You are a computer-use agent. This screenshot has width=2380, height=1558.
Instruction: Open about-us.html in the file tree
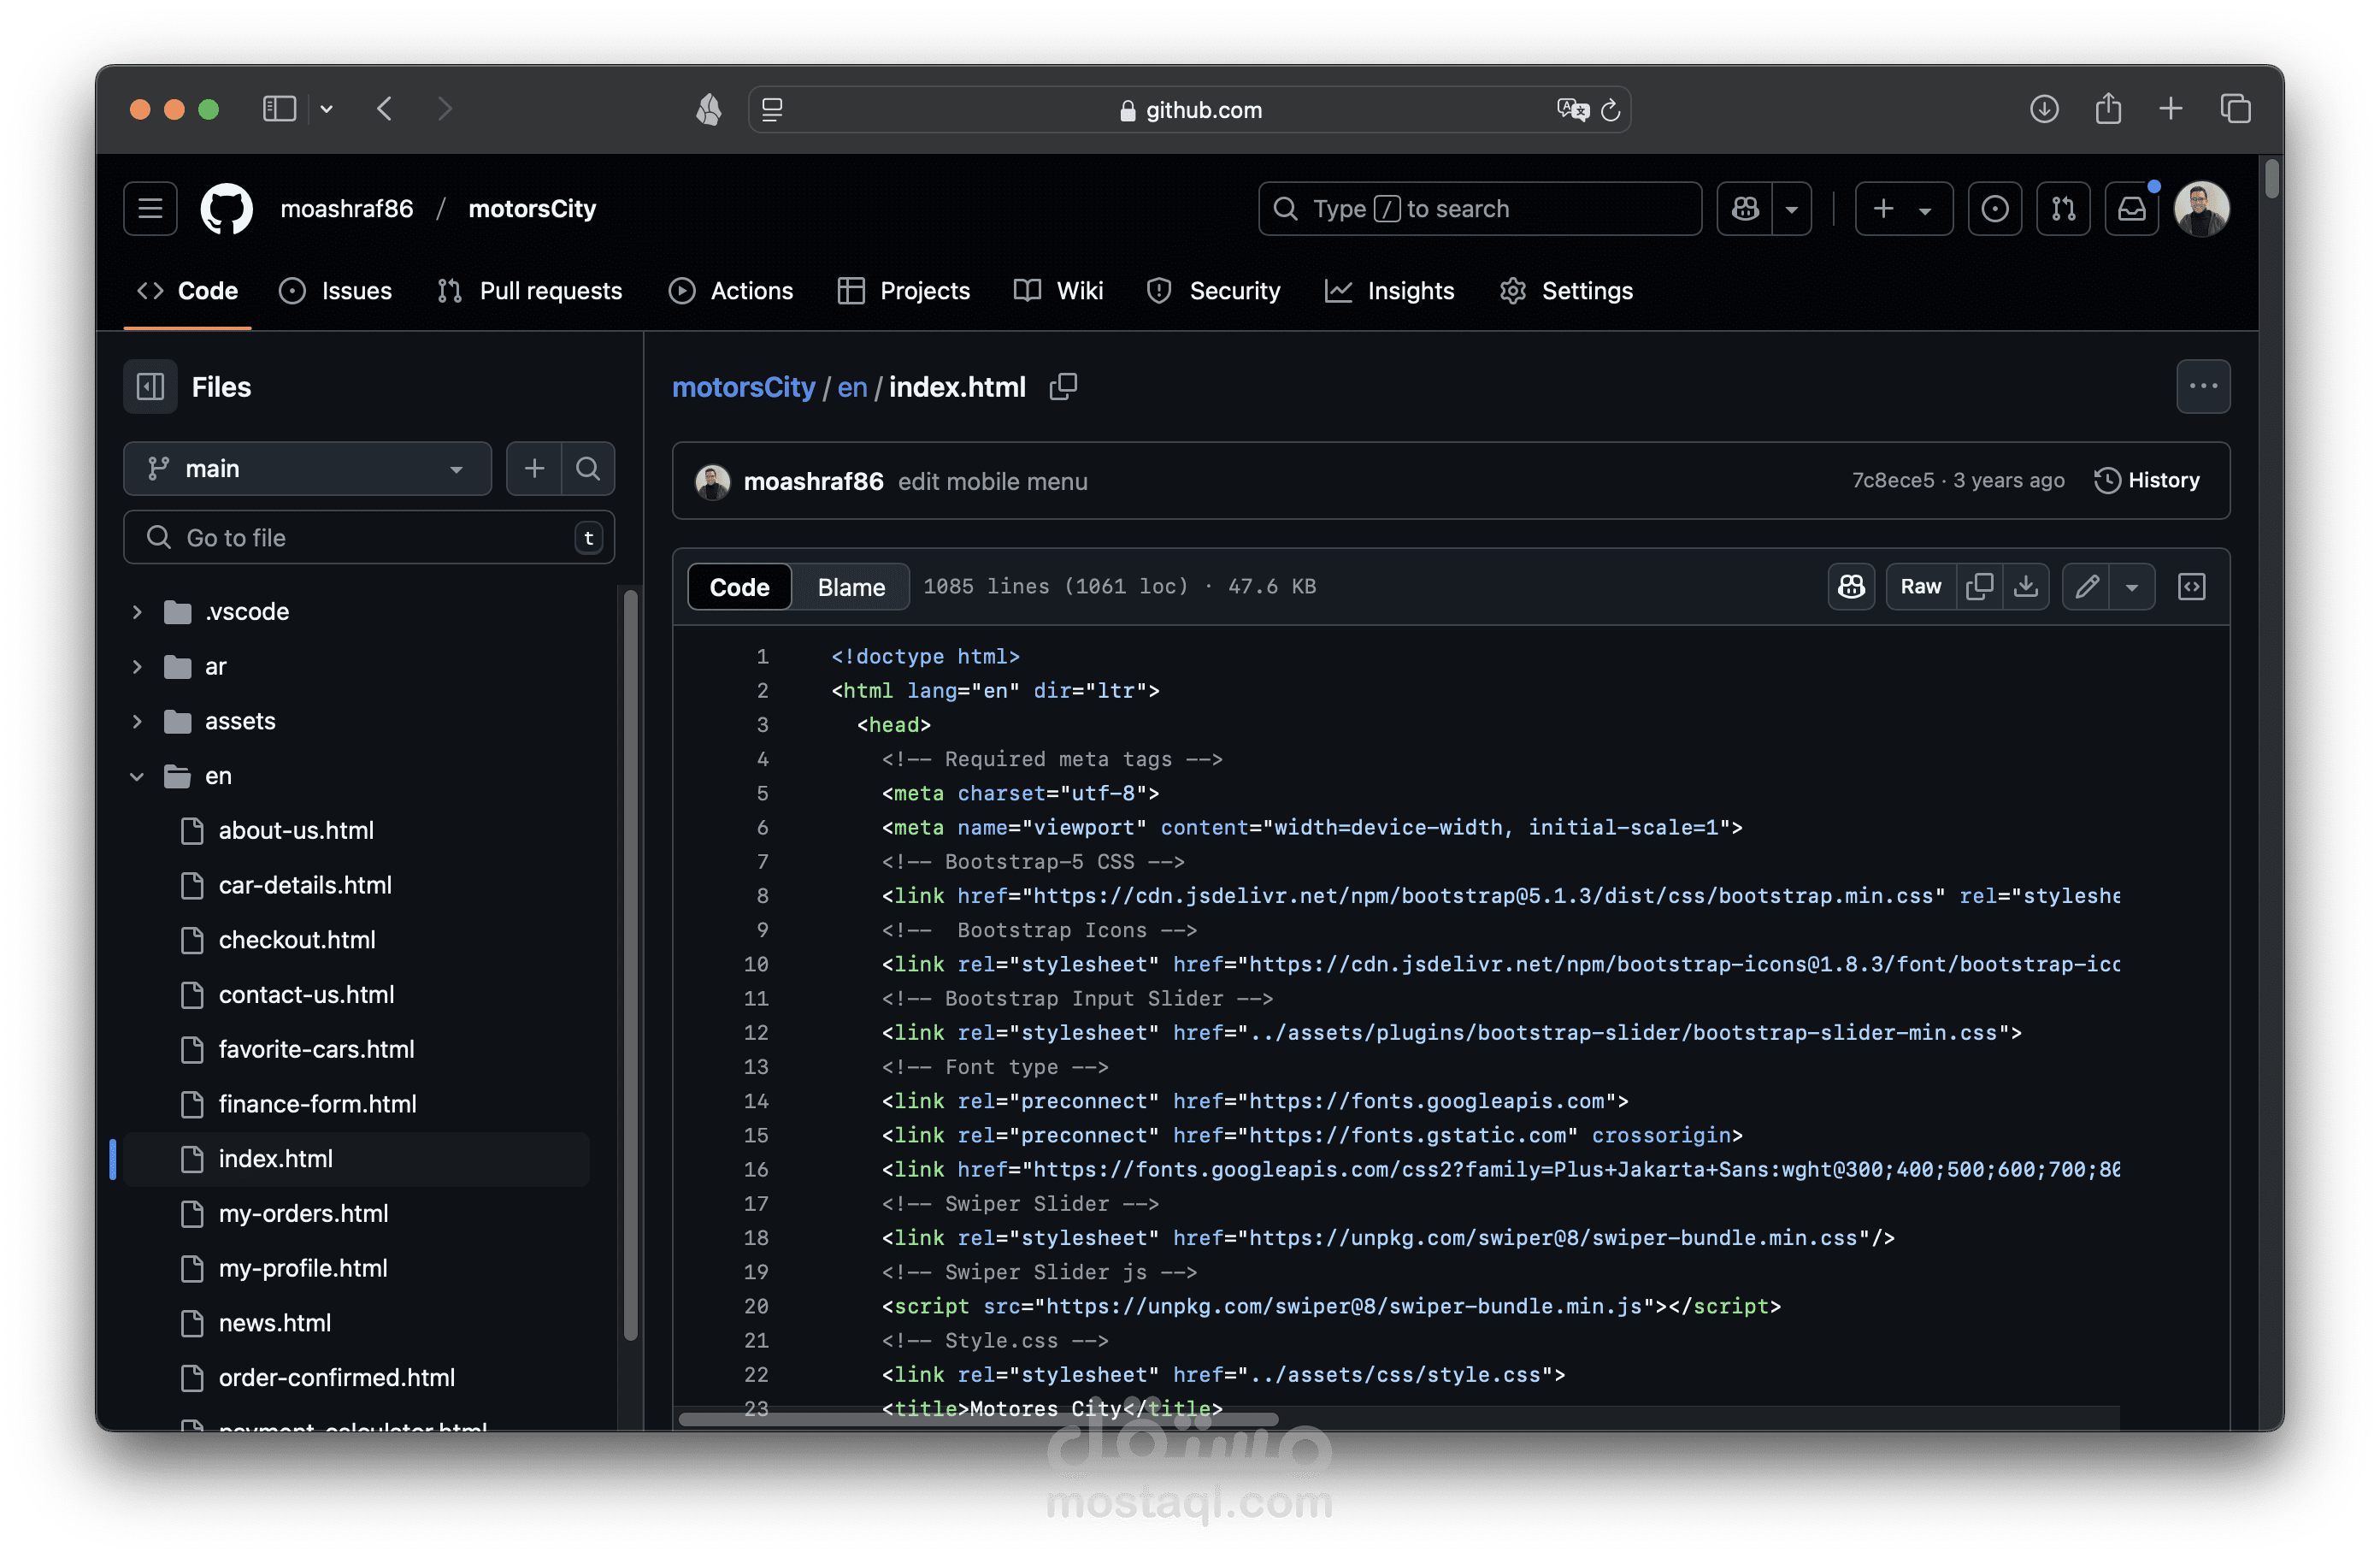pyautogui.click(x=296, y=831)
